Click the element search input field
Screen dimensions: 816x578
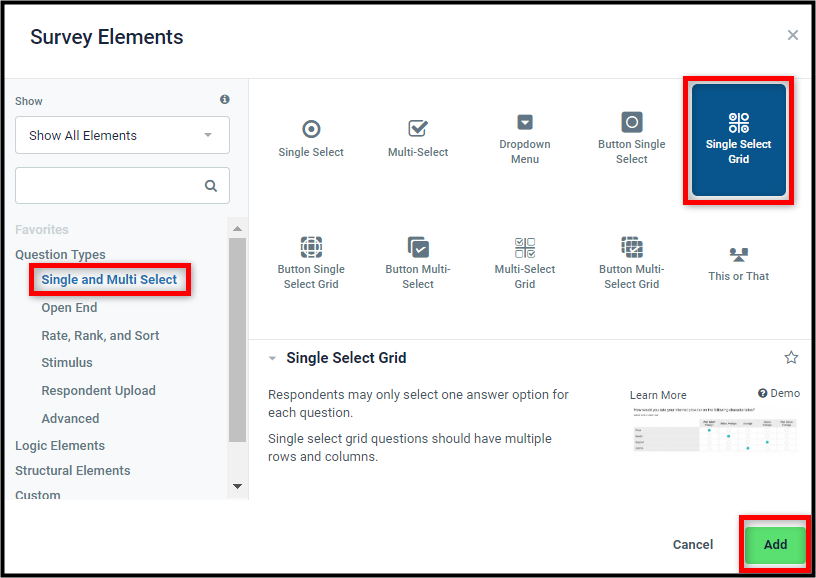tap(122, 186)
